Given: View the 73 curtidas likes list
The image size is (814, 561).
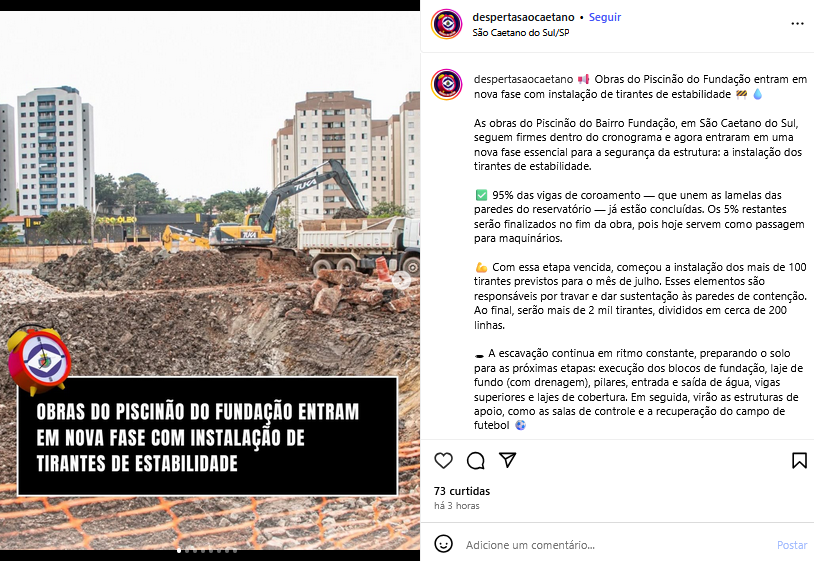Looking at the screenshot, I should 462,491.
